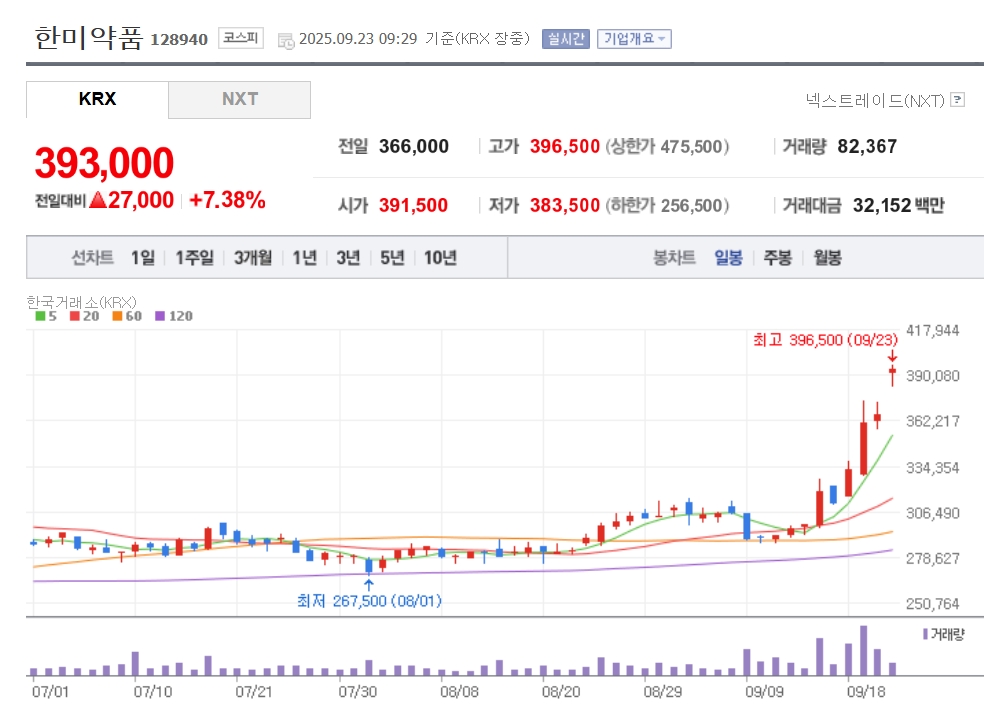Click the 08/29 date axis label

point(663,692)
